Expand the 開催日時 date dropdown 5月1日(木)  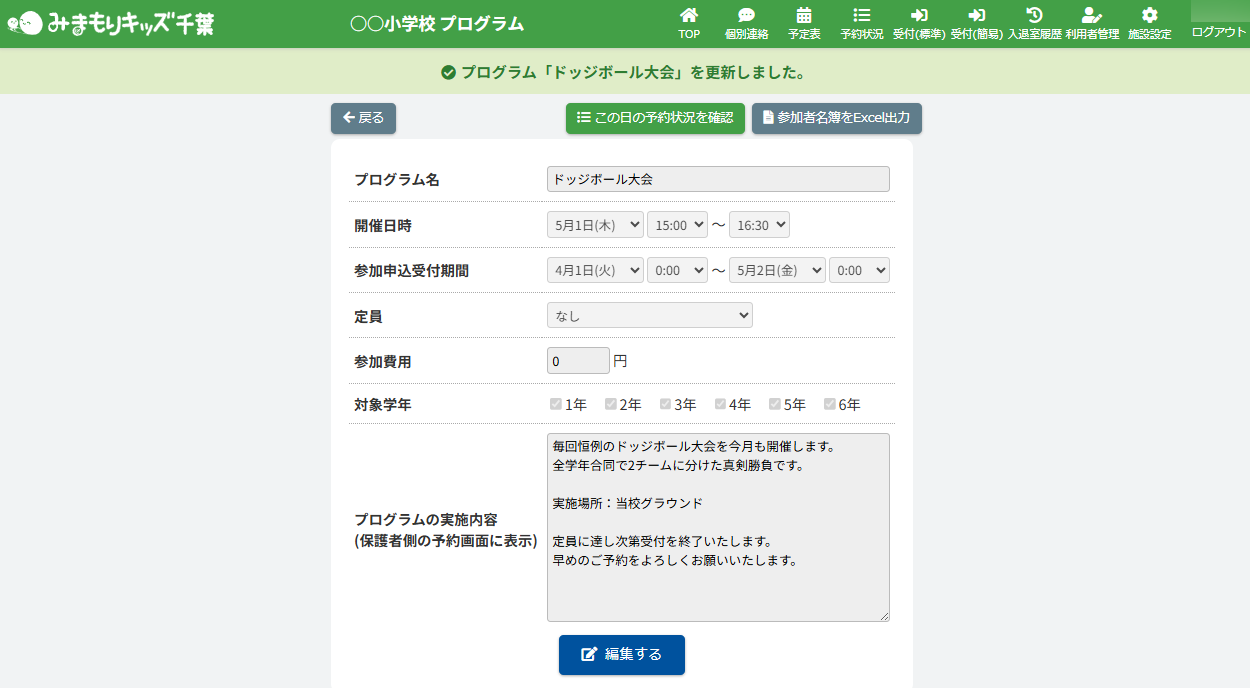pyautogui.click(x=595, y=225)
